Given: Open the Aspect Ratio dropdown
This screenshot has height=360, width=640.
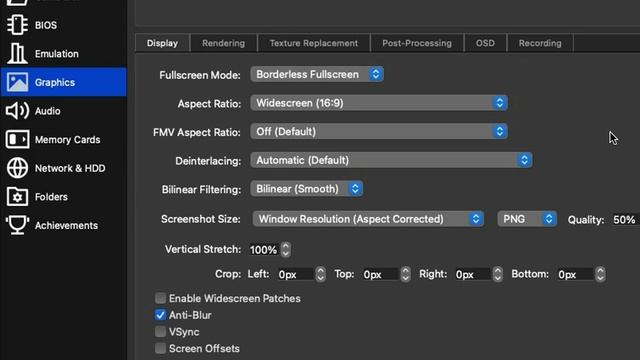Looking at the screenshot, I should click(x=379, y=103).
